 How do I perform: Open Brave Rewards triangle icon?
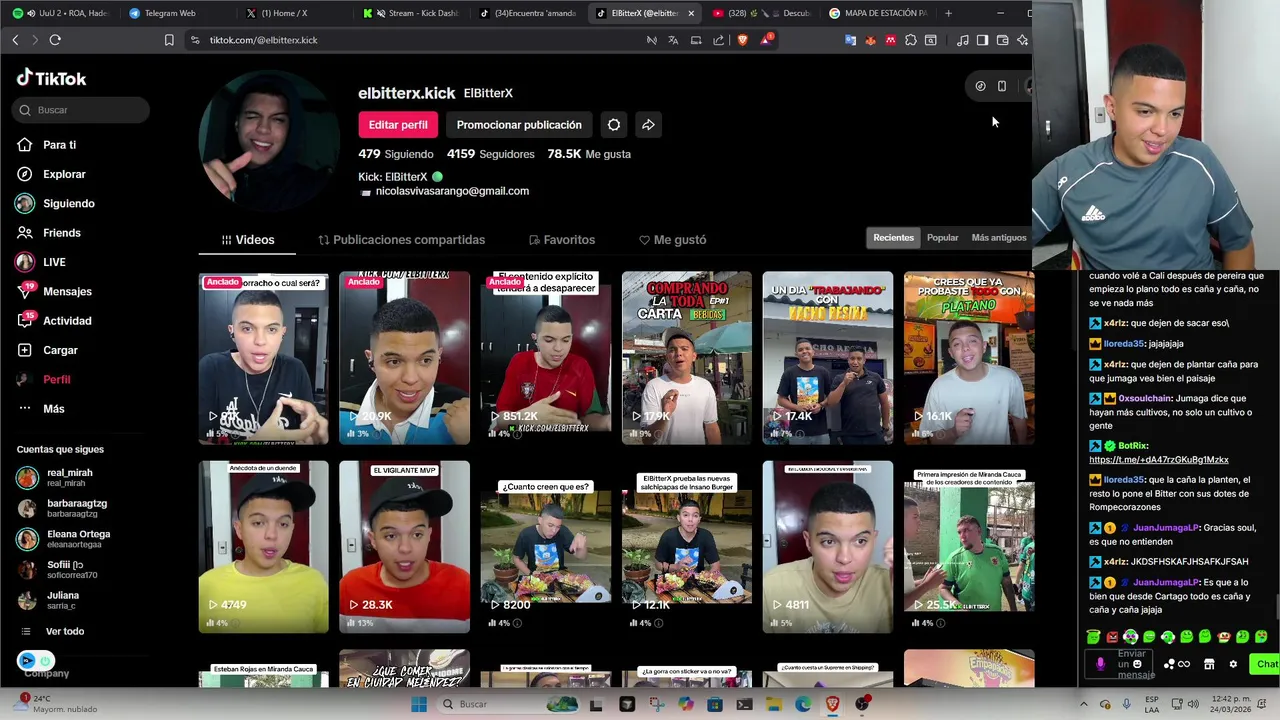click(766, 40)
